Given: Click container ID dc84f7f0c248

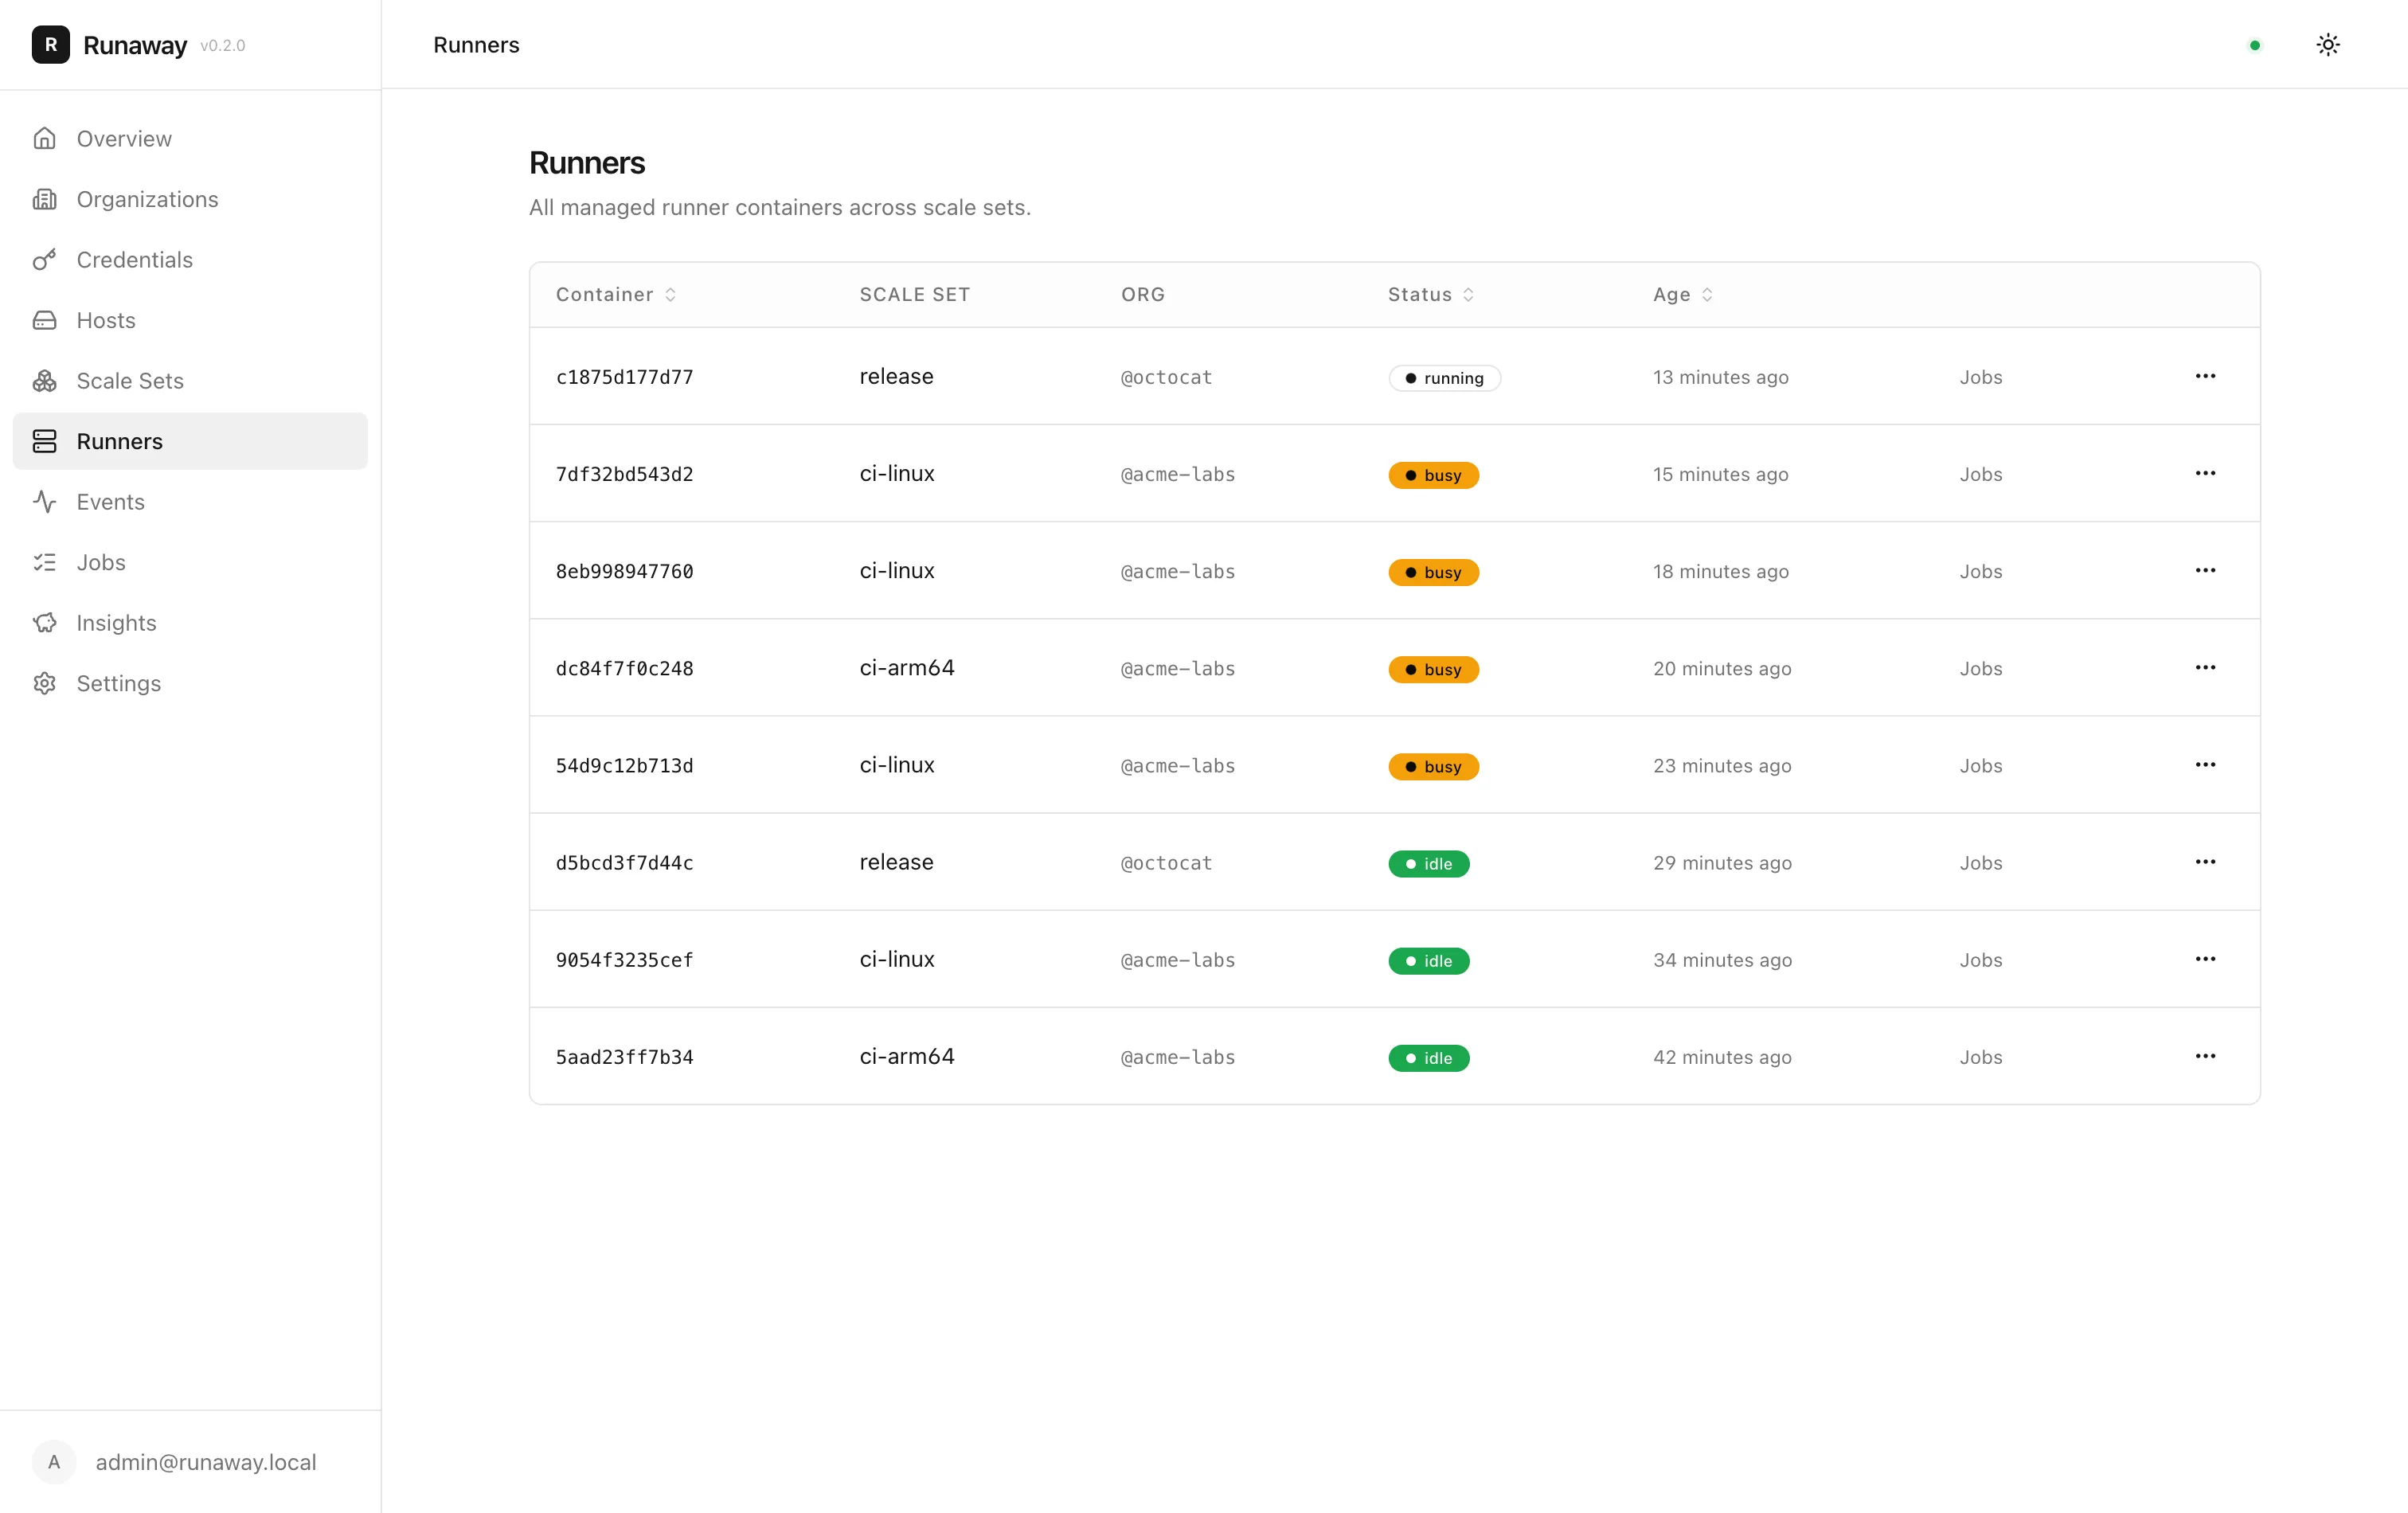Looking at the screenshot, I should coord(625,668).
